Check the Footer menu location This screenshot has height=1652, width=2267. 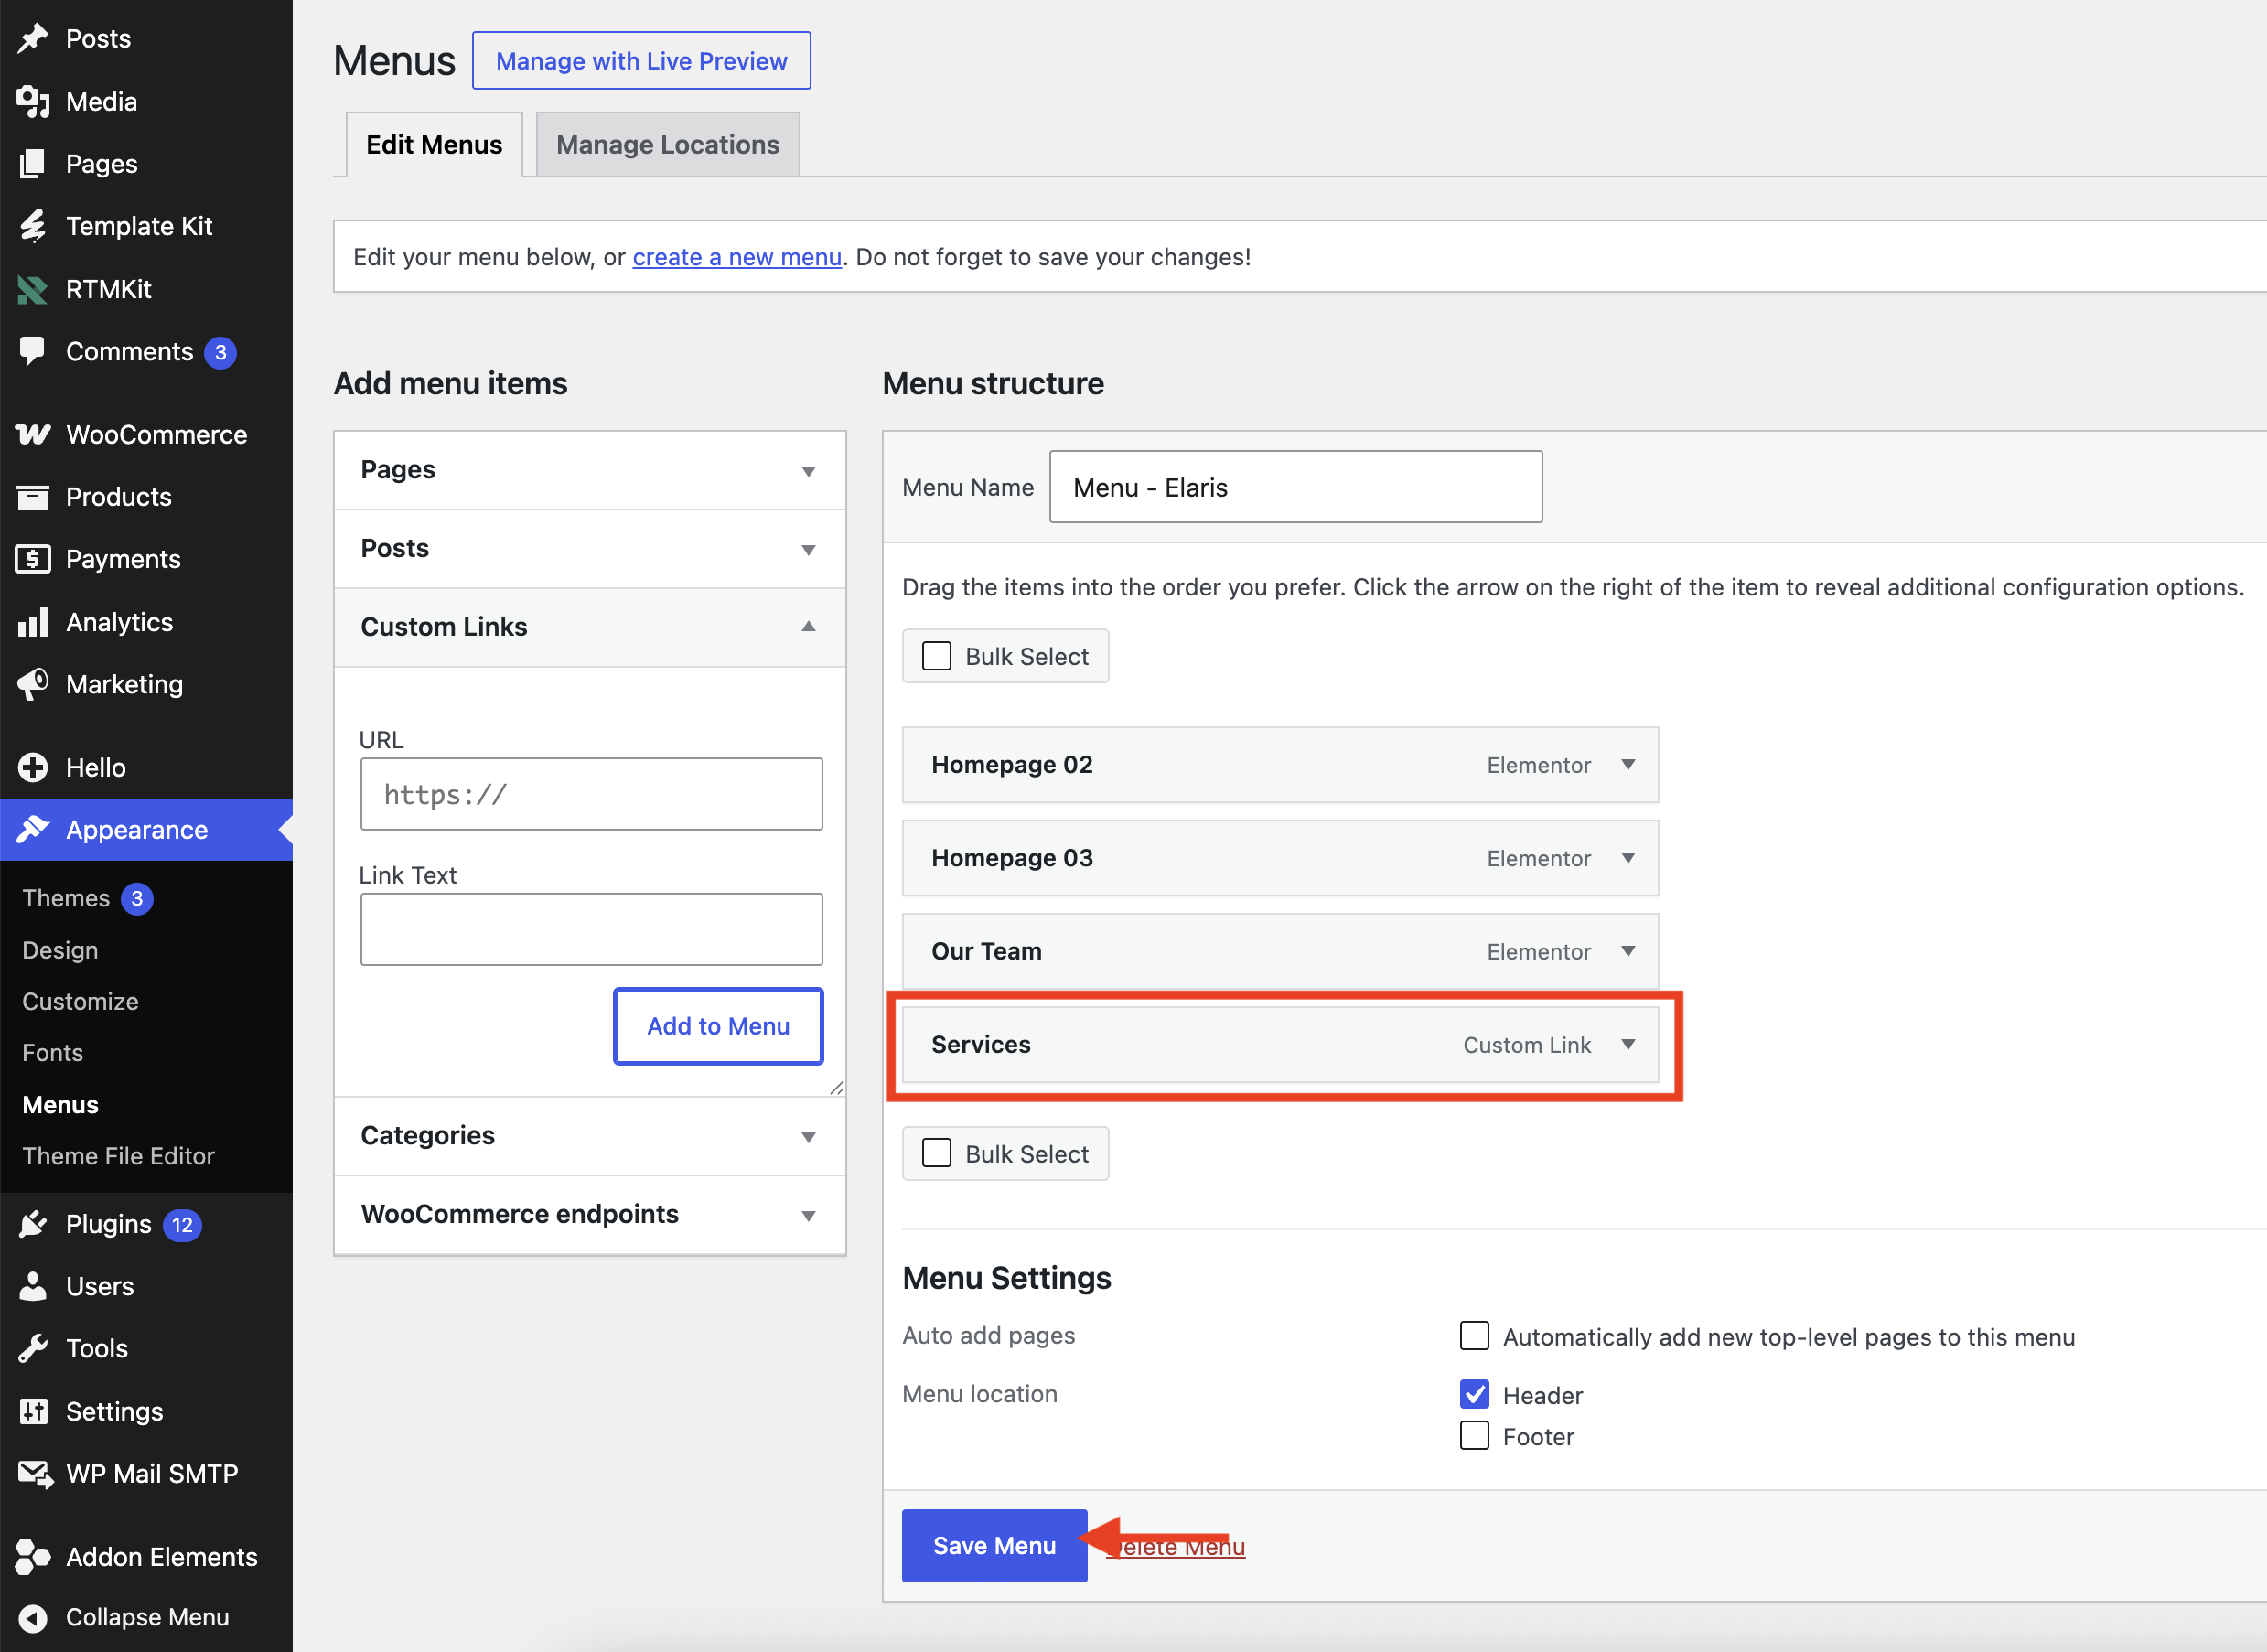(1474, 1436)
